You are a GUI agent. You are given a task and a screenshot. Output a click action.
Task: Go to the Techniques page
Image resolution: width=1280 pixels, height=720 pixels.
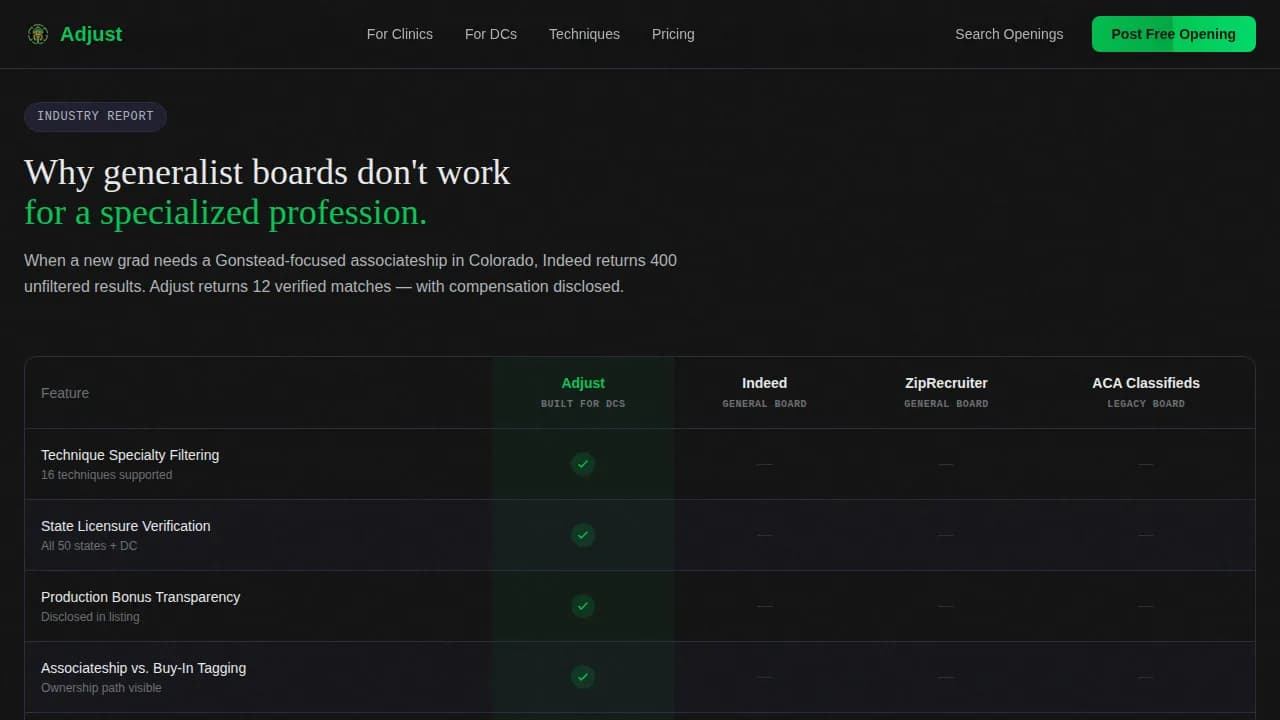point(584,34)
